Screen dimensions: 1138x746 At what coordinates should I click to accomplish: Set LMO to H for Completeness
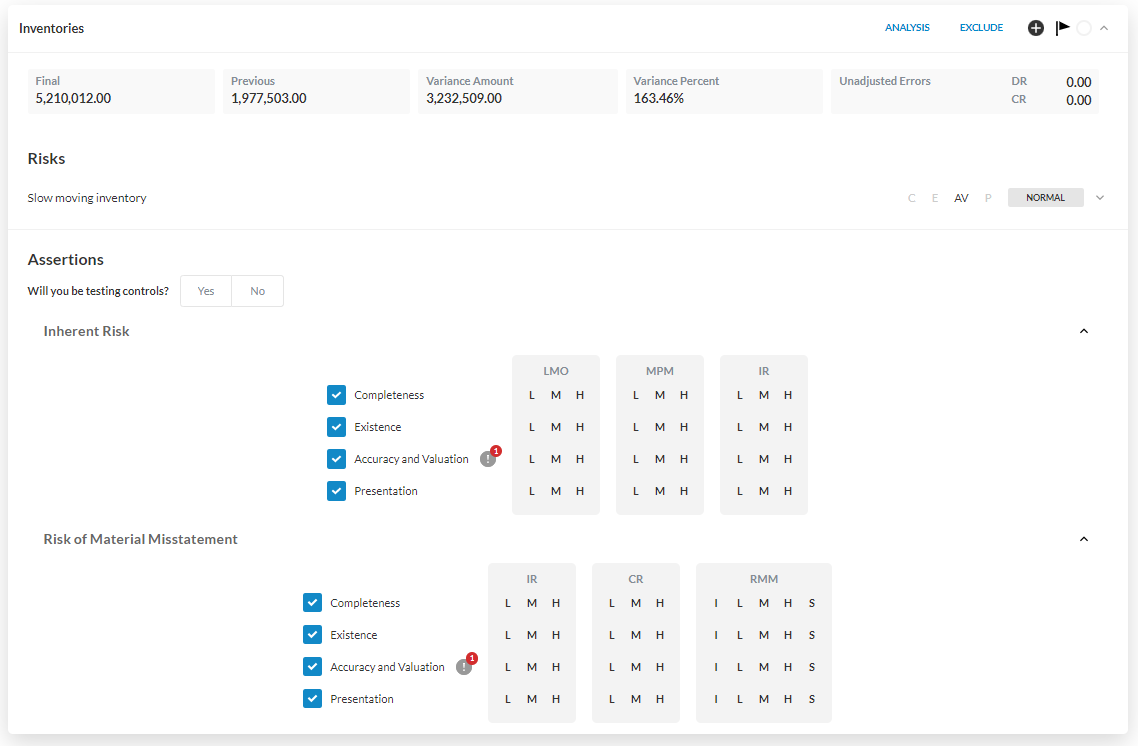click(x=580, y=395)
